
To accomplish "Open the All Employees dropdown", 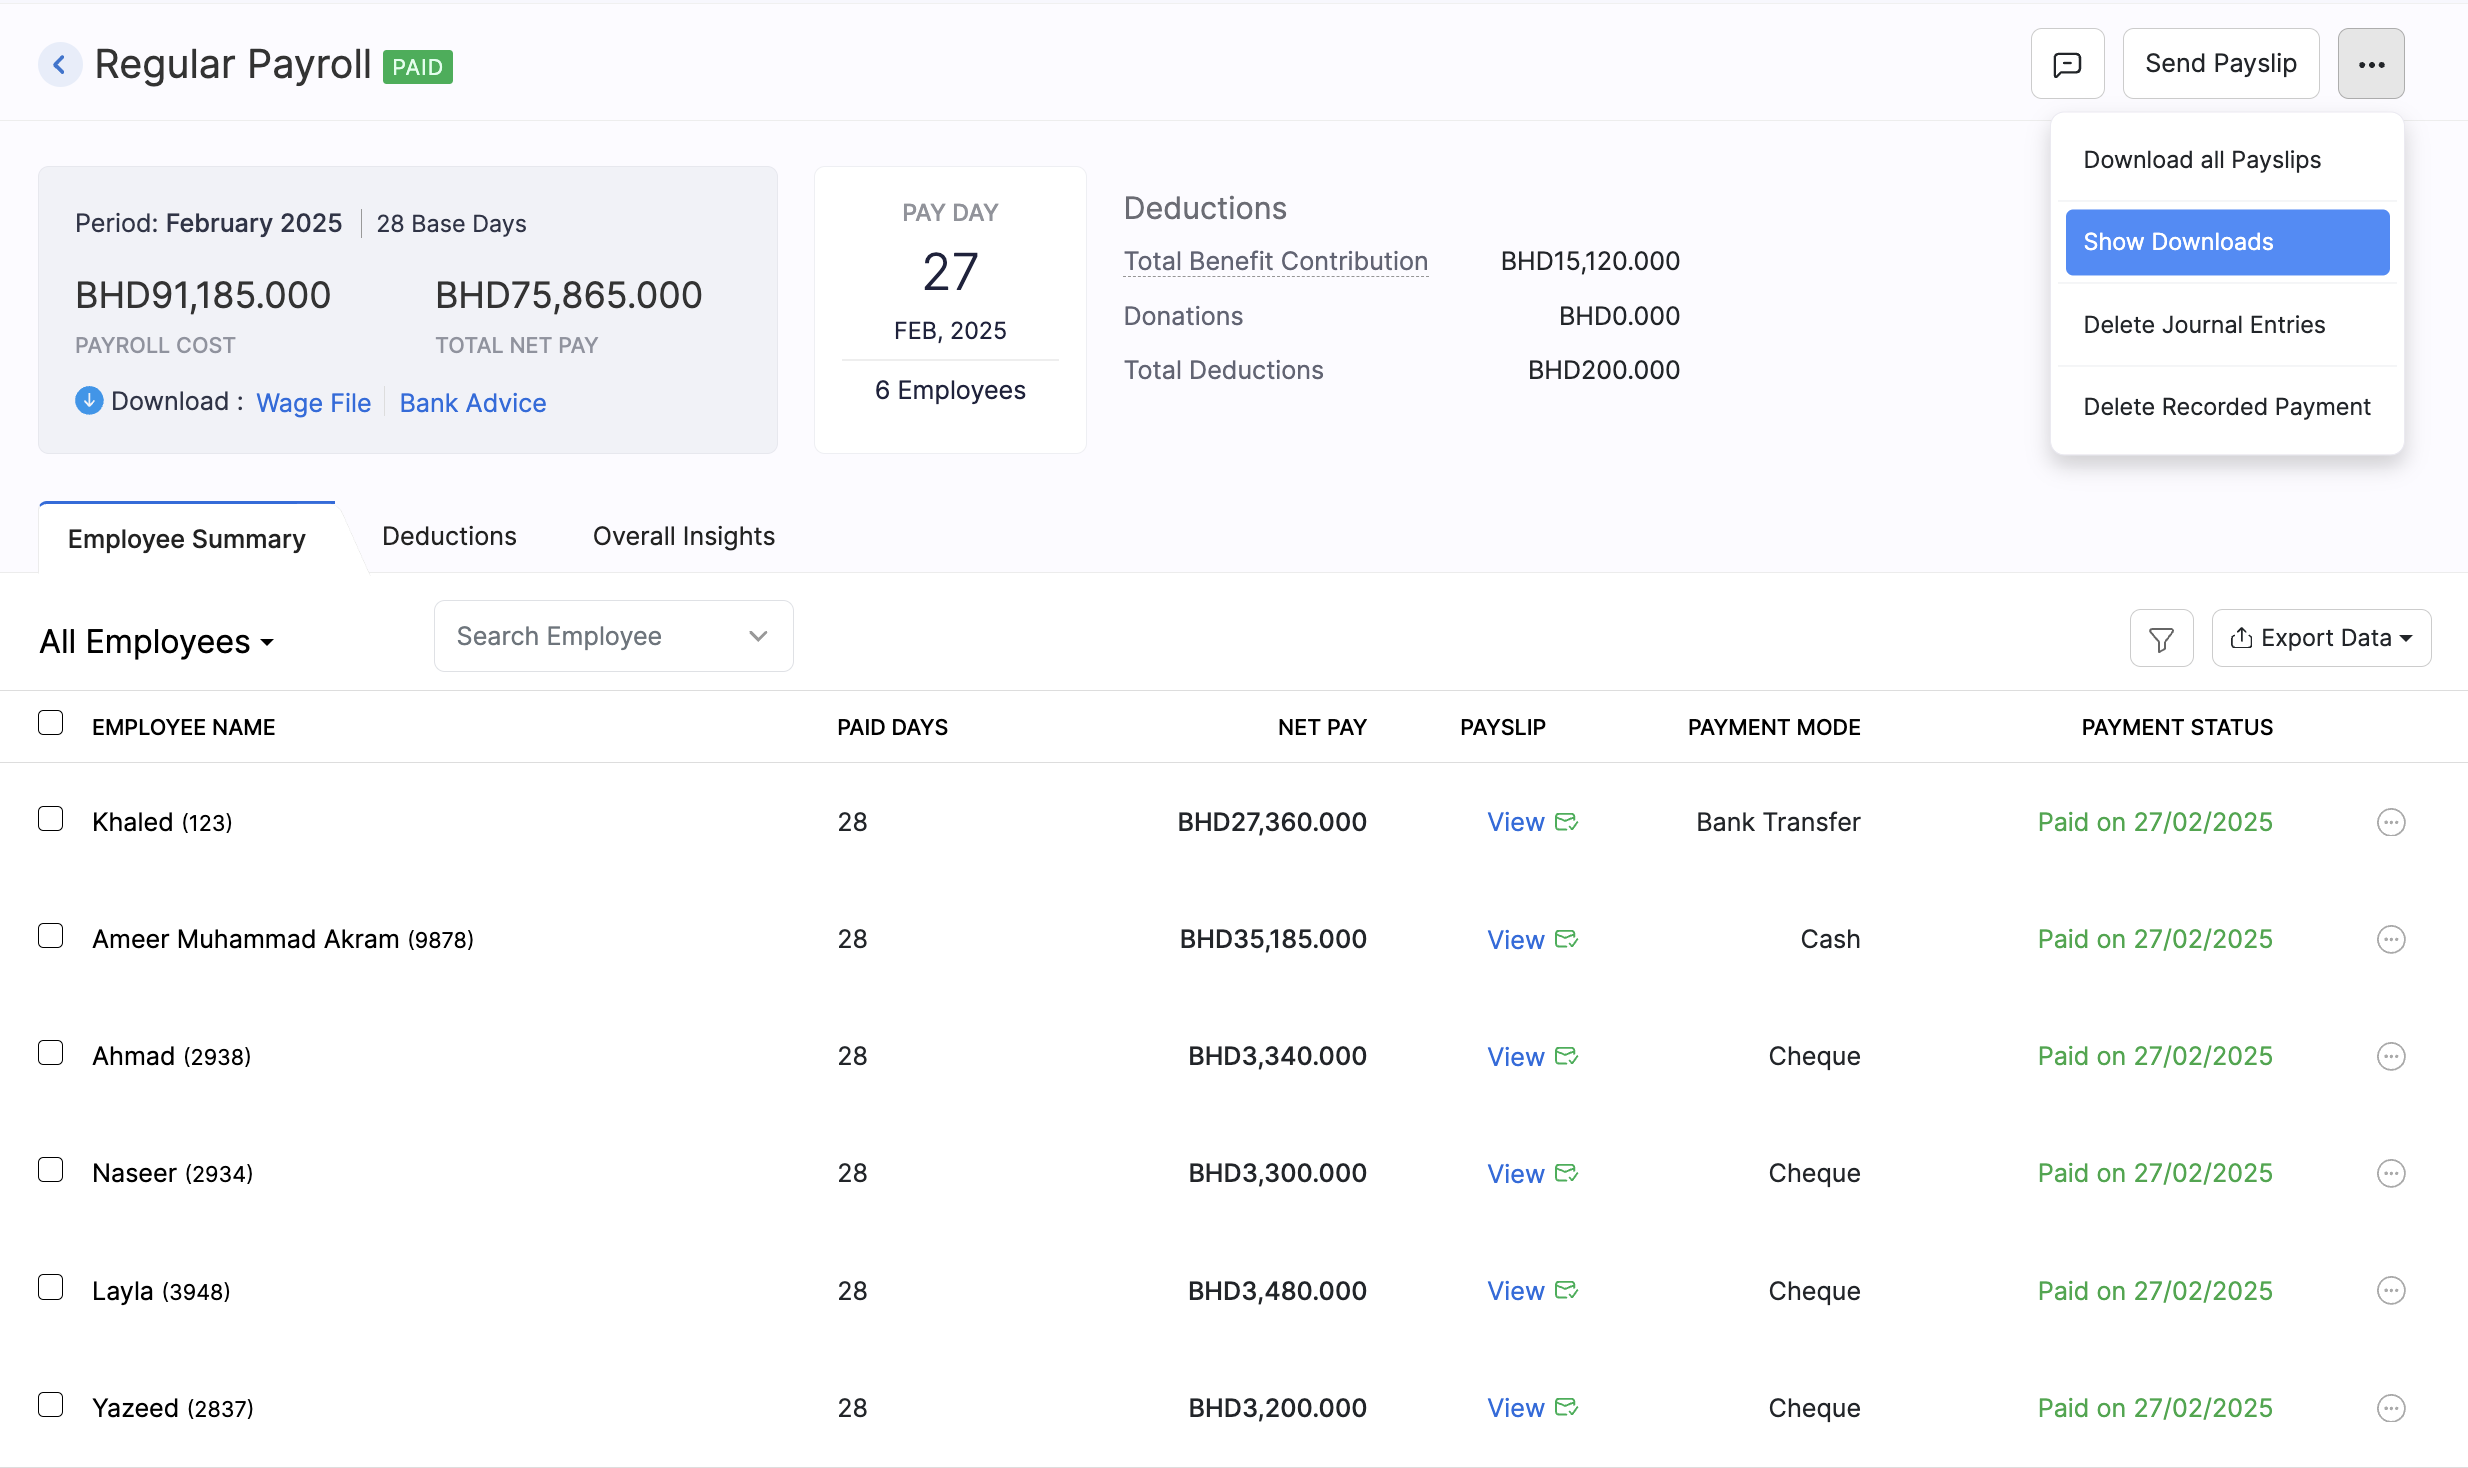I will pyautogui.click(x=156, y=641).
